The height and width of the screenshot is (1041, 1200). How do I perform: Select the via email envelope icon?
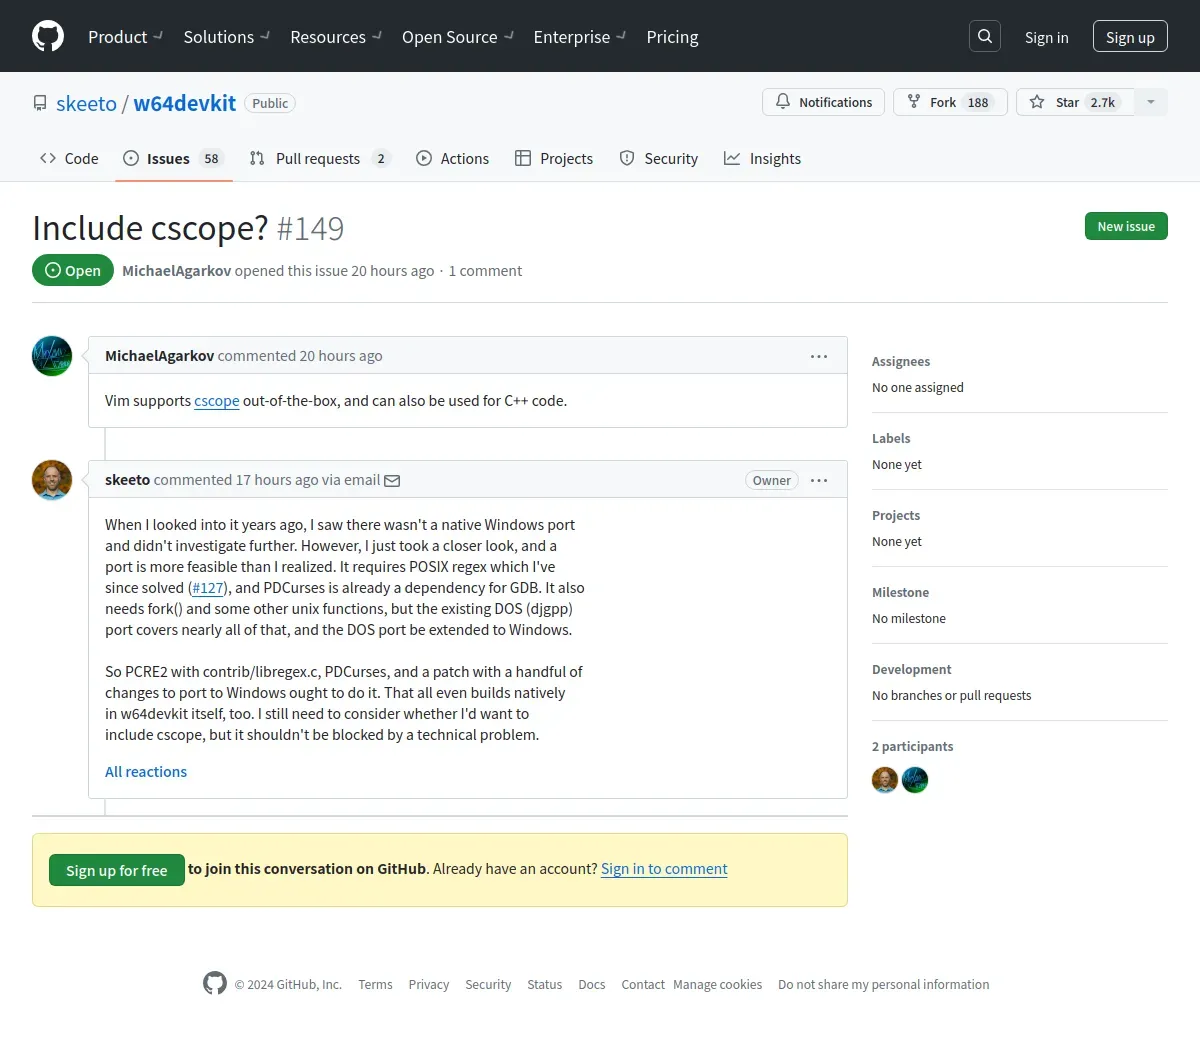pyautogui.click(x=392, y=480)
